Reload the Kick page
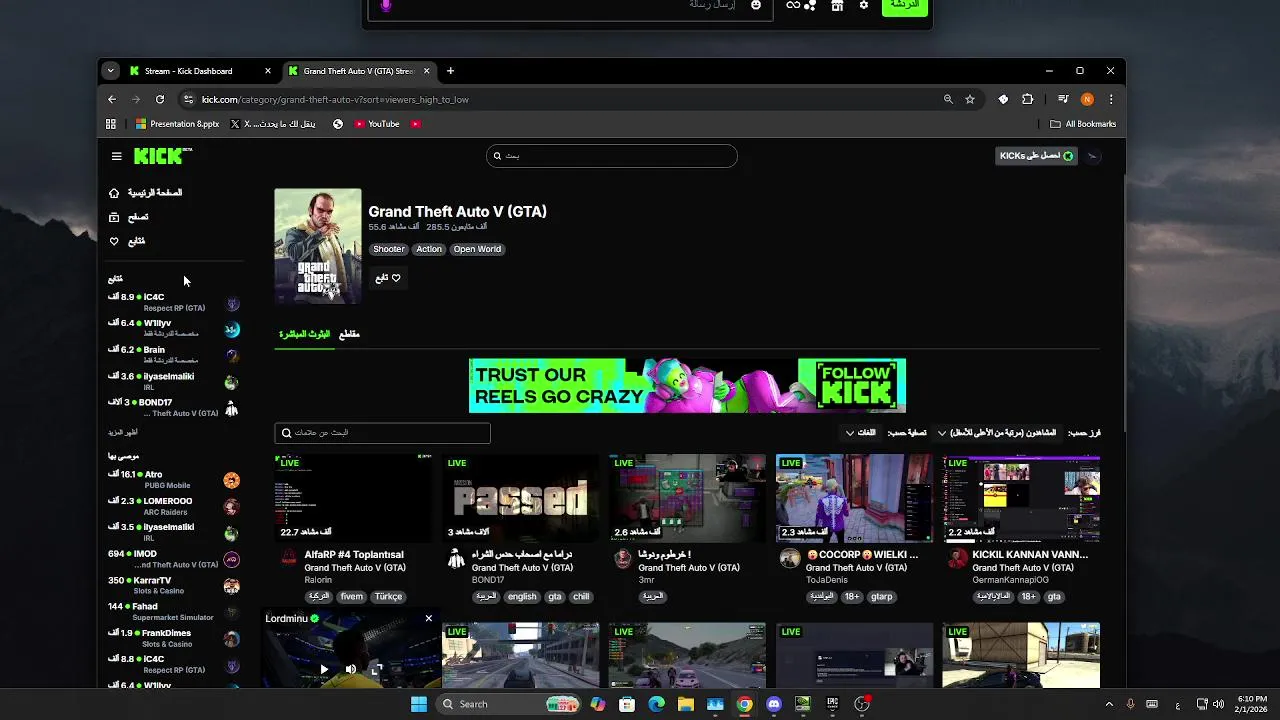The image size is (1280, 720). (160, 99)
